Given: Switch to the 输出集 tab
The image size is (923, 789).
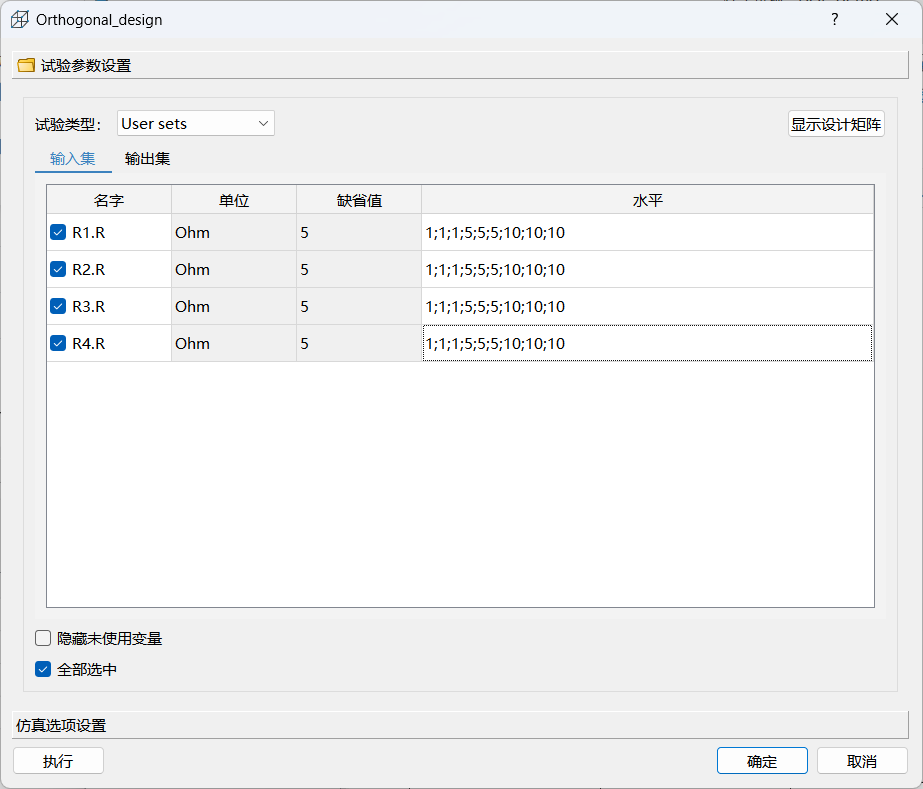Looking at the screenshot, I should [x=147, y=159].
